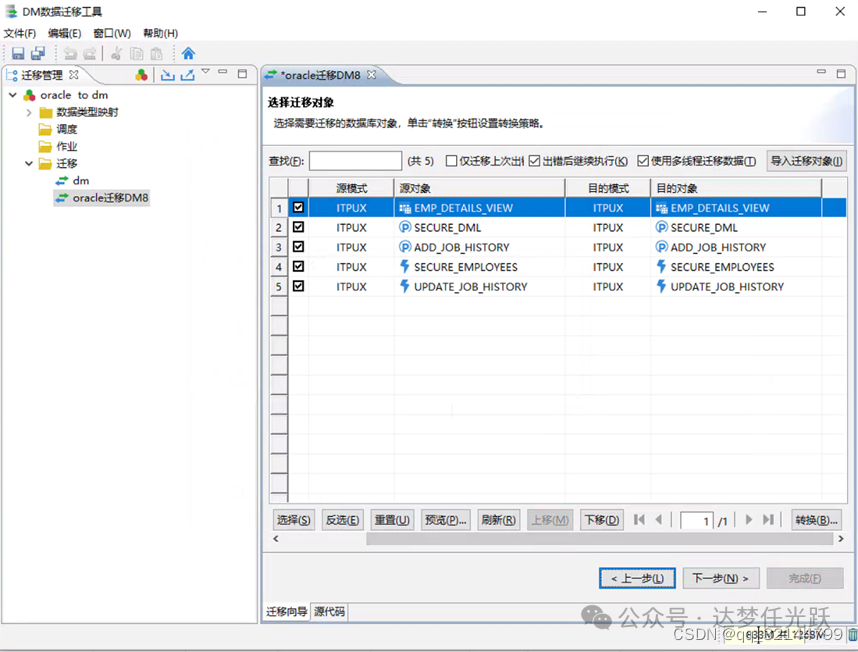Uncheck row 1 EMP_DETAILS_VIEW checkbox
Screen dimensions: 858x652
(x=298, y=207)
